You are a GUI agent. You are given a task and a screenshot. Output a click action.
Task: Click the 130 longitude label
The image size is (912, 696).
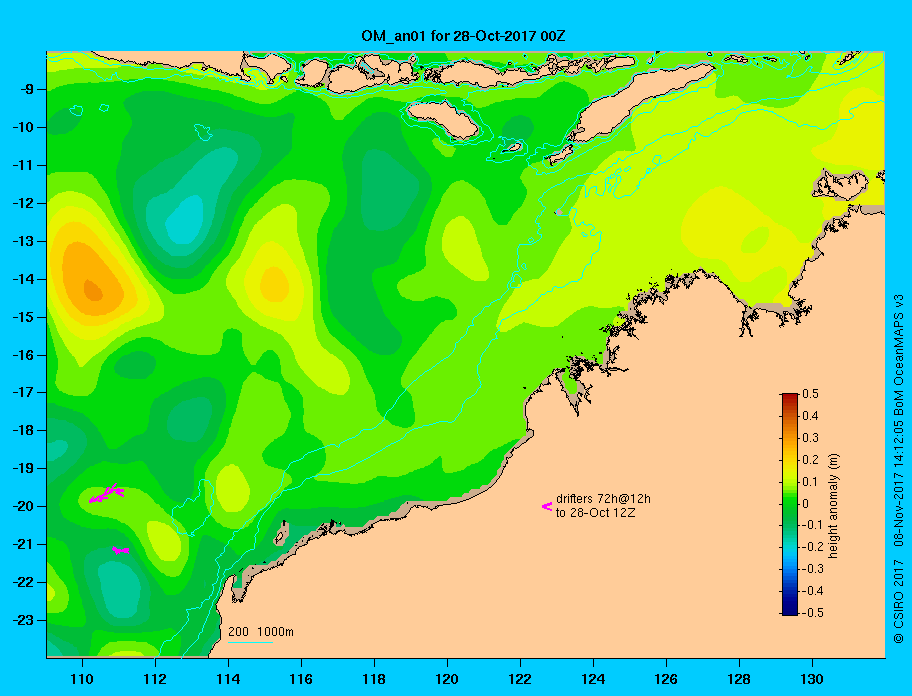pos(812,679)
